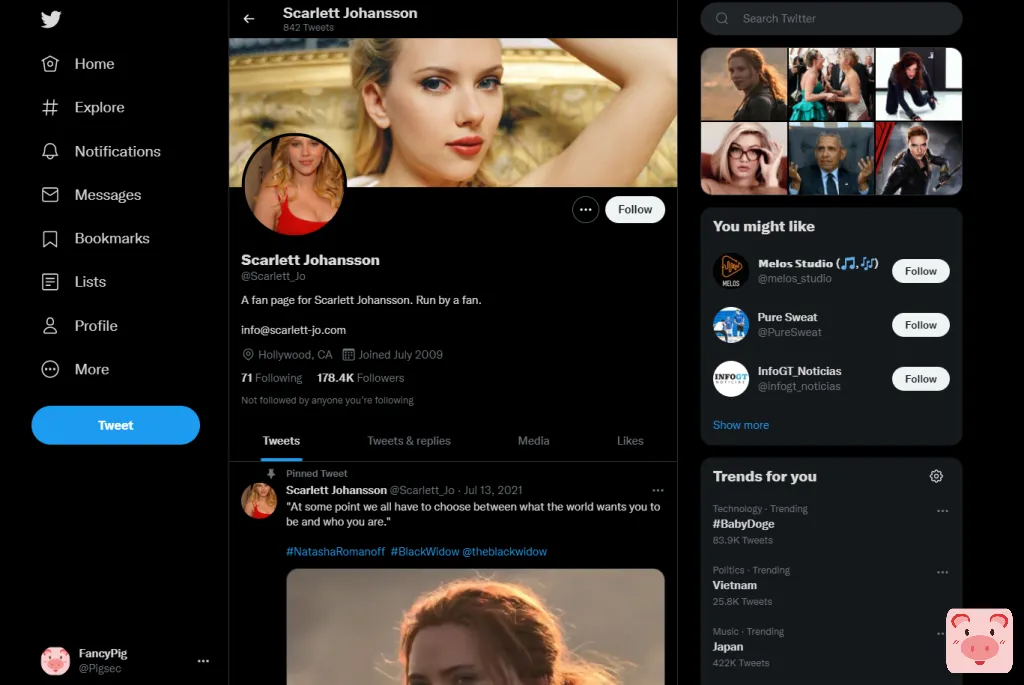Follow the Scarlett Johansson account
The width and height of the screenshot is (1024, 685).
635,210
